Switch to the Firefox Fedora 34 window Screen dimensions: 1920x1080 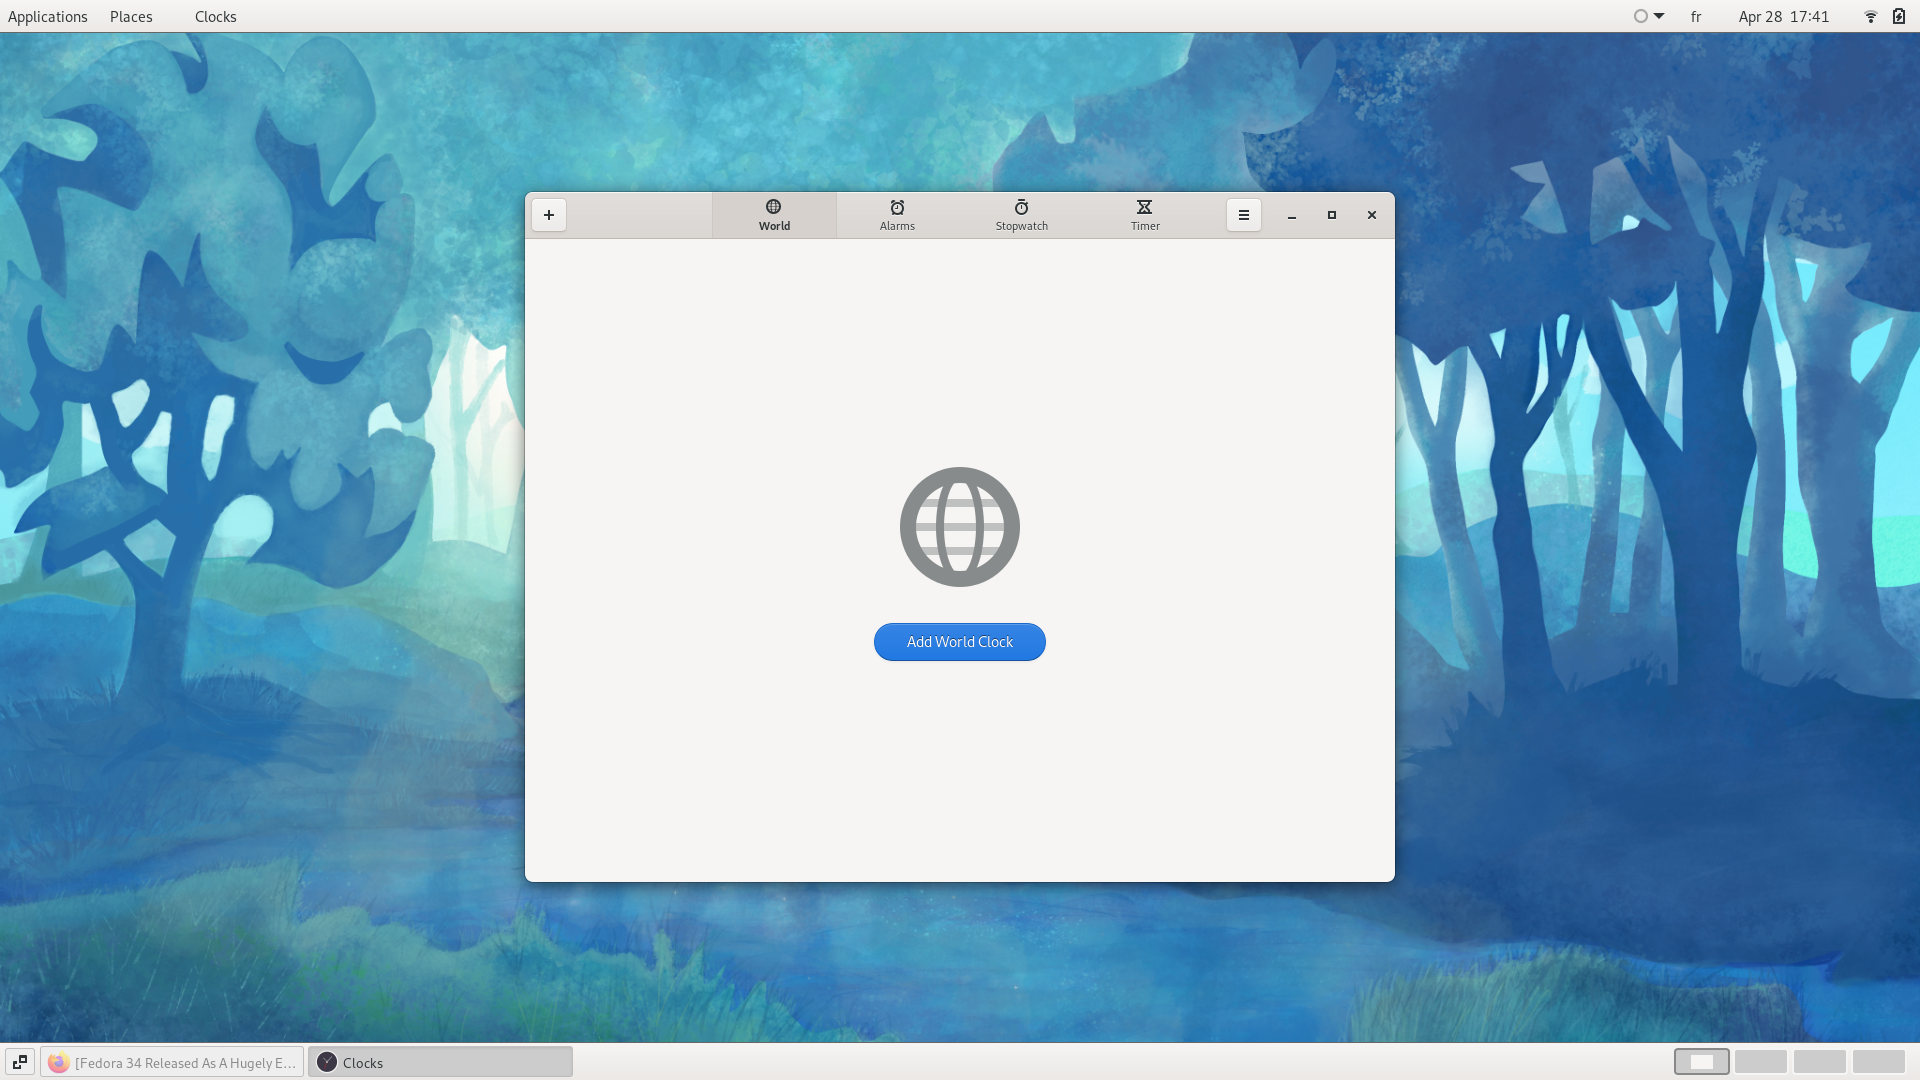pos(172,1062)
